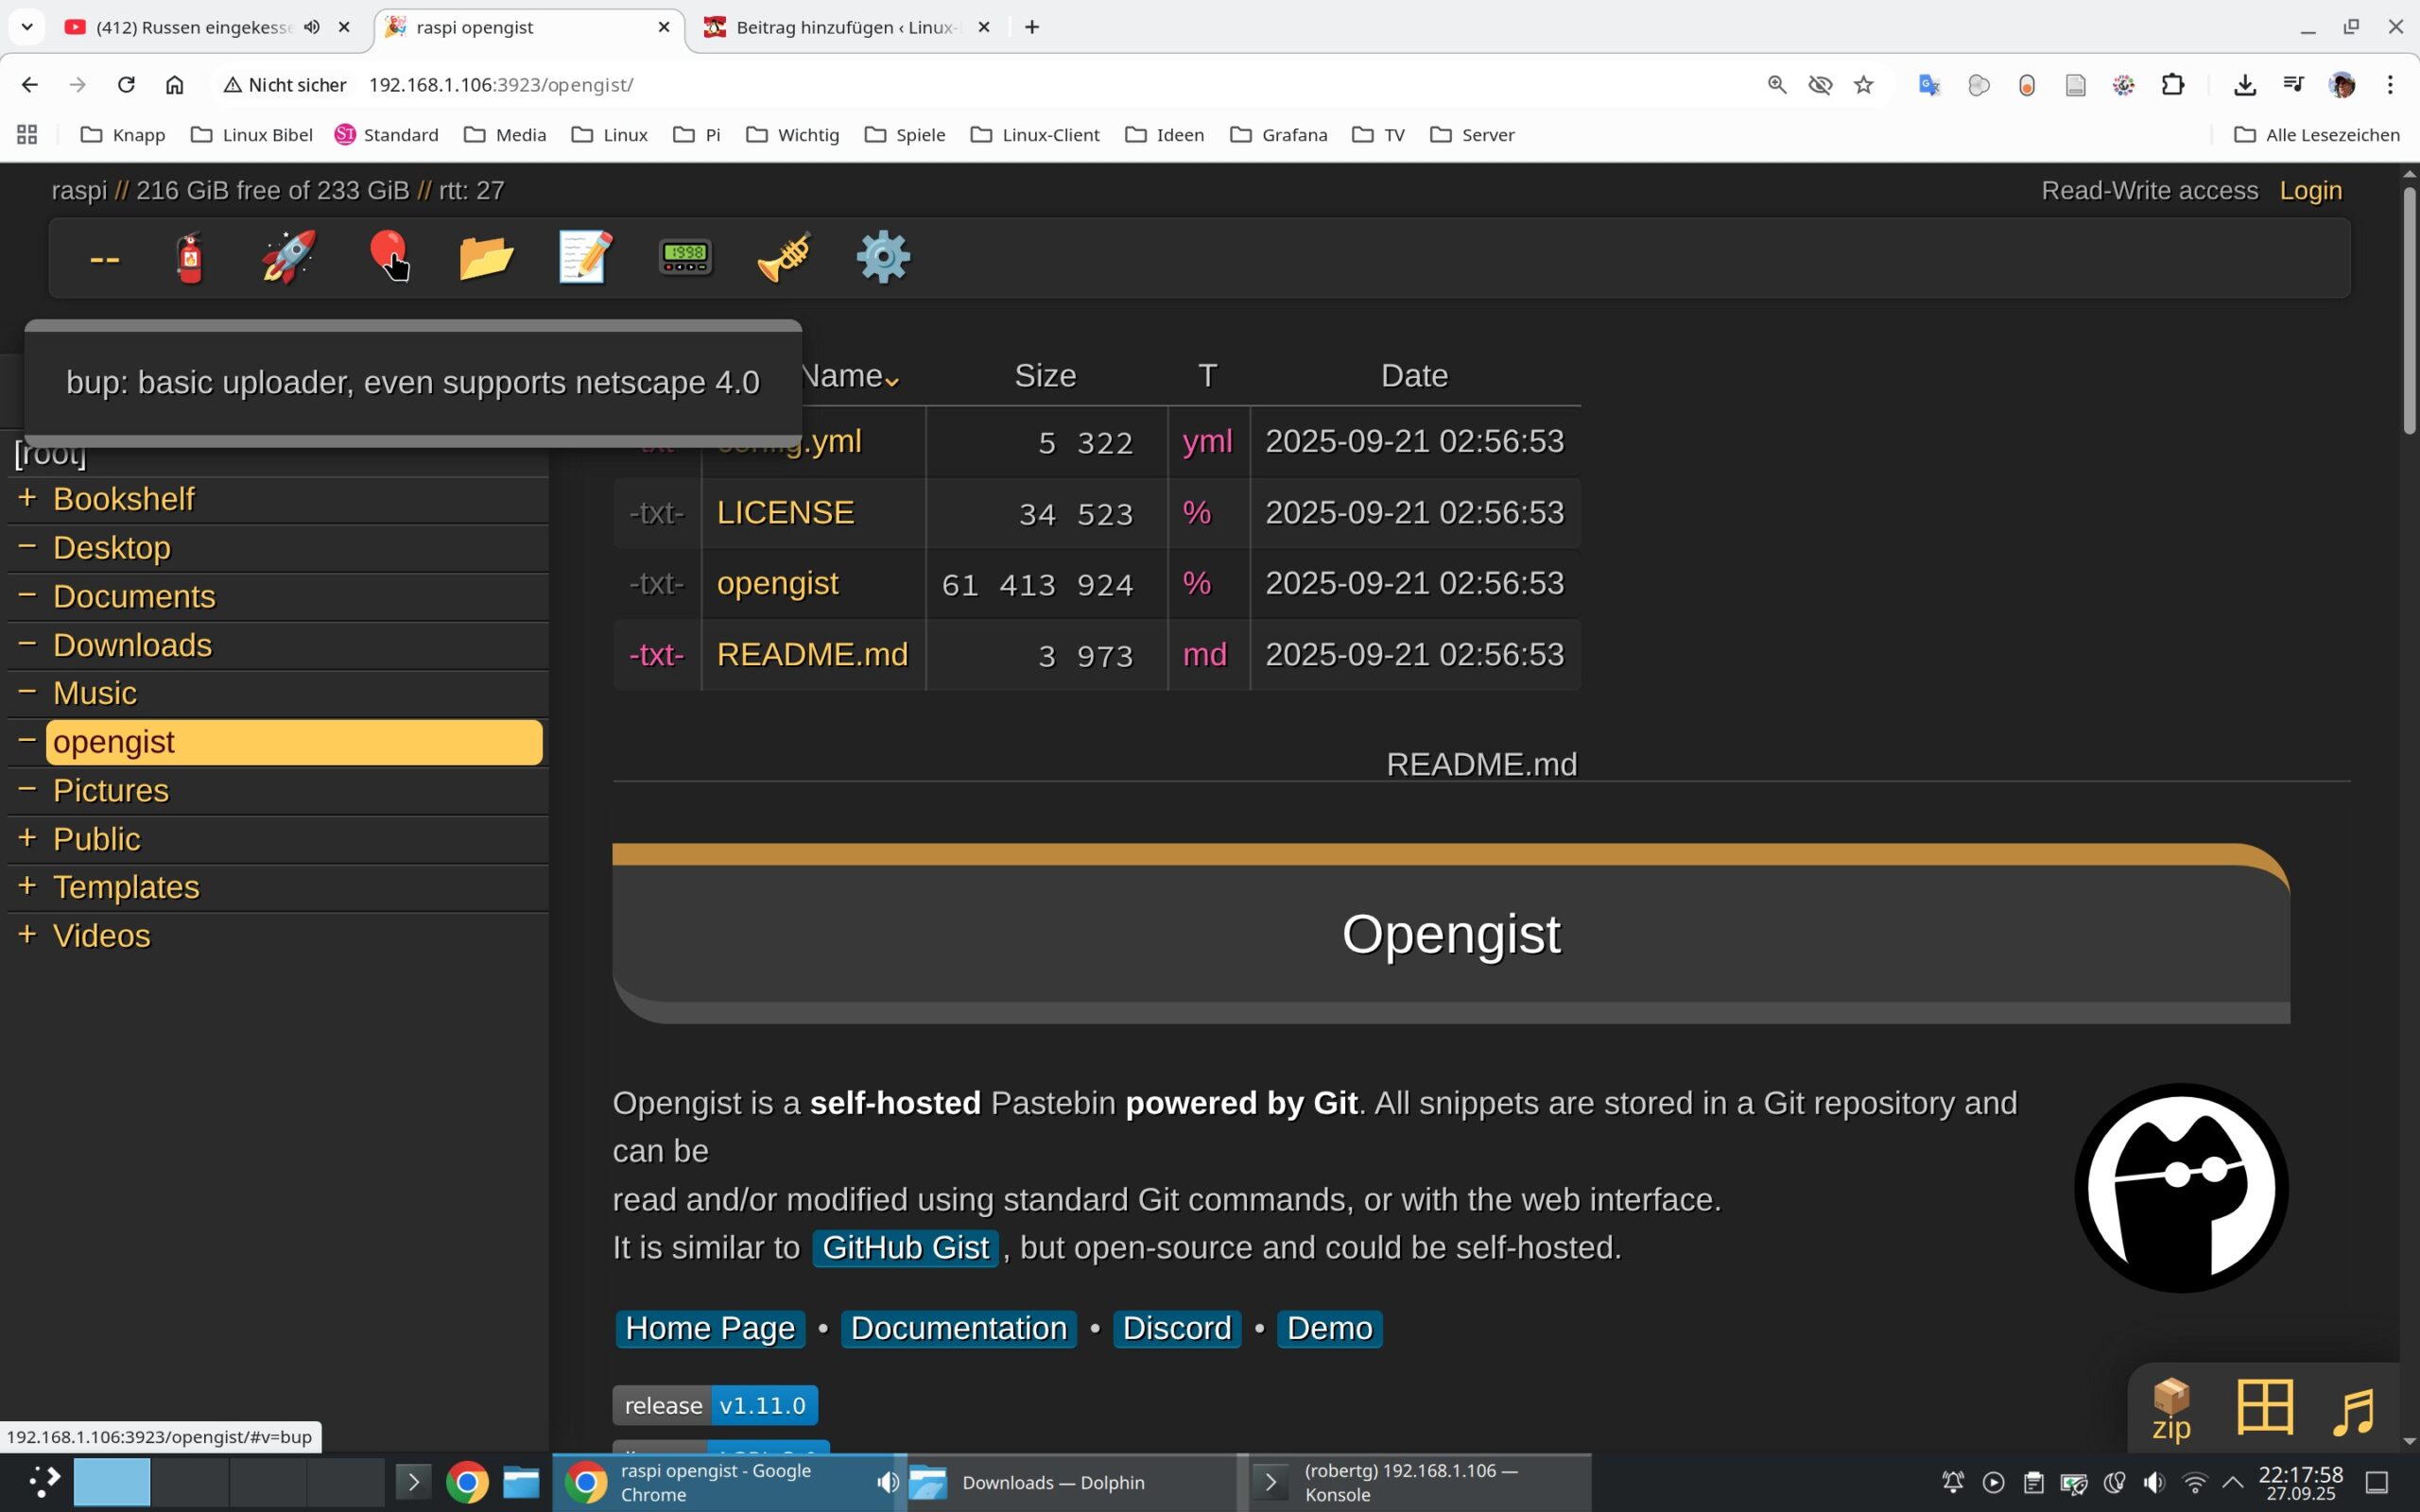Screen dimensions: 2420x1512
Task: Open the Discord link
Action: click(1176, 1328)
